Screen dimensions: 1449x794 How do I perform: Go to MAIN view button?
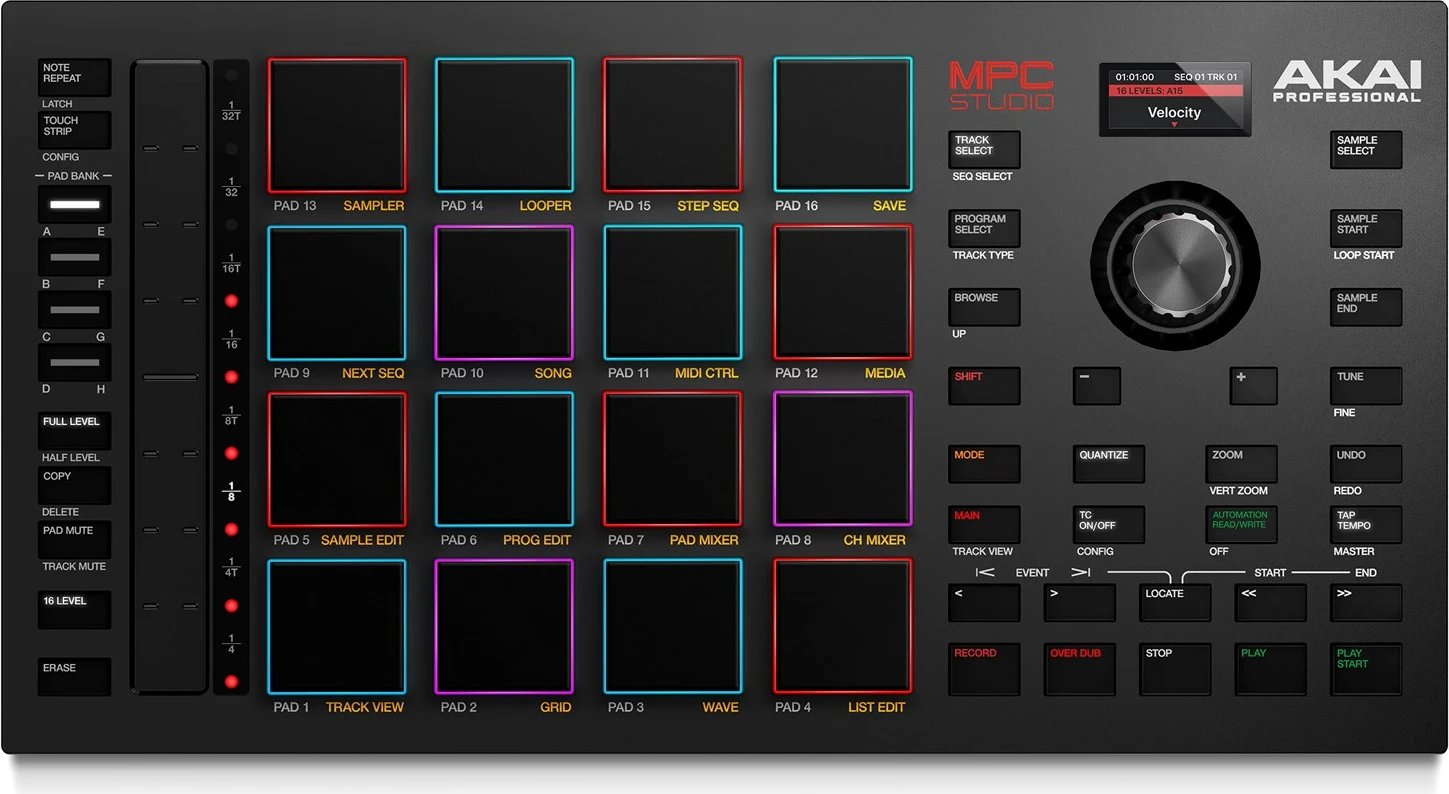[x=985, y=525]
